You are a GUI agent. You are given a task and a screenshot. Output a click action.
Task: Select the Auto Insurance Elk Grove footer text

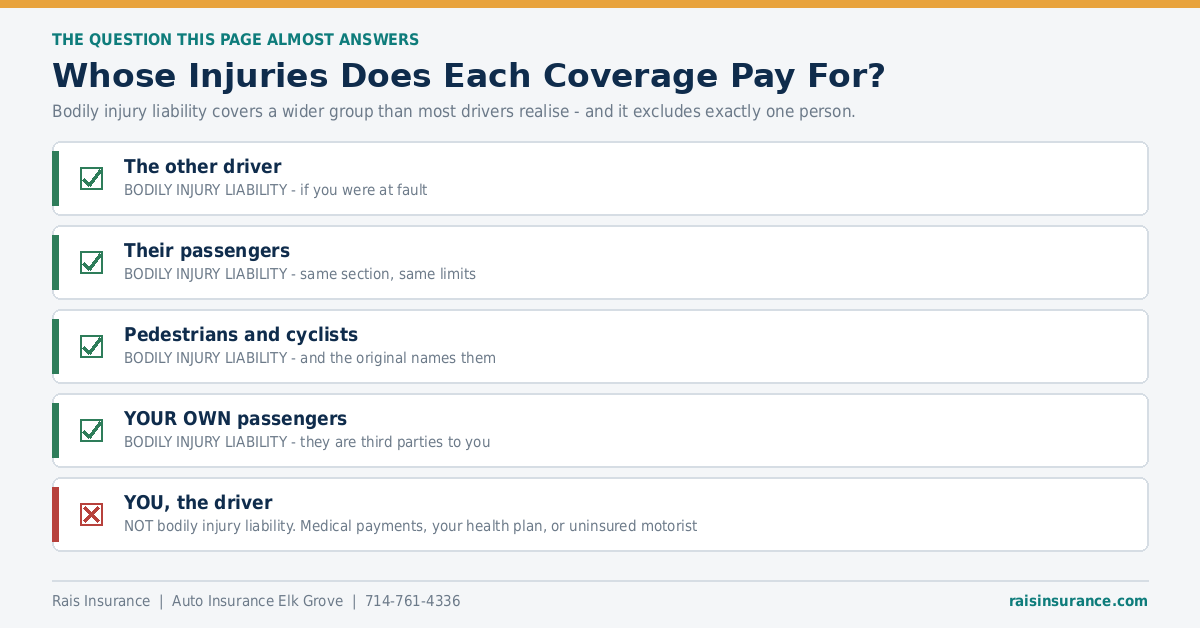tap(257, 601)
